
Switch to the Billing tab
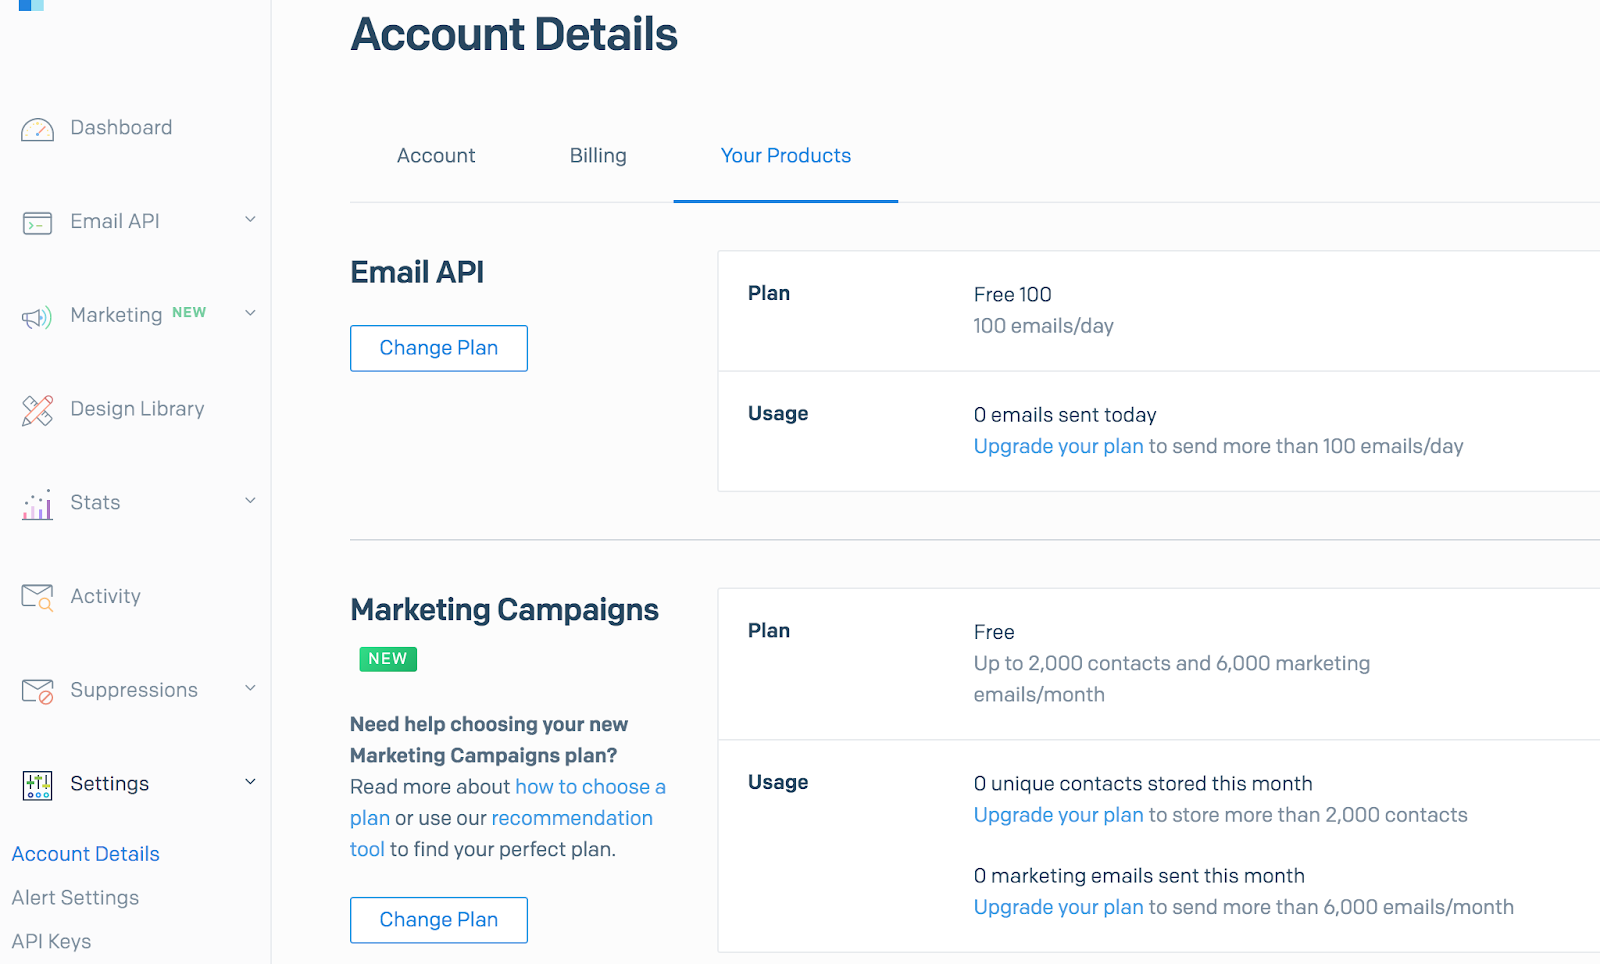point(598,156)
